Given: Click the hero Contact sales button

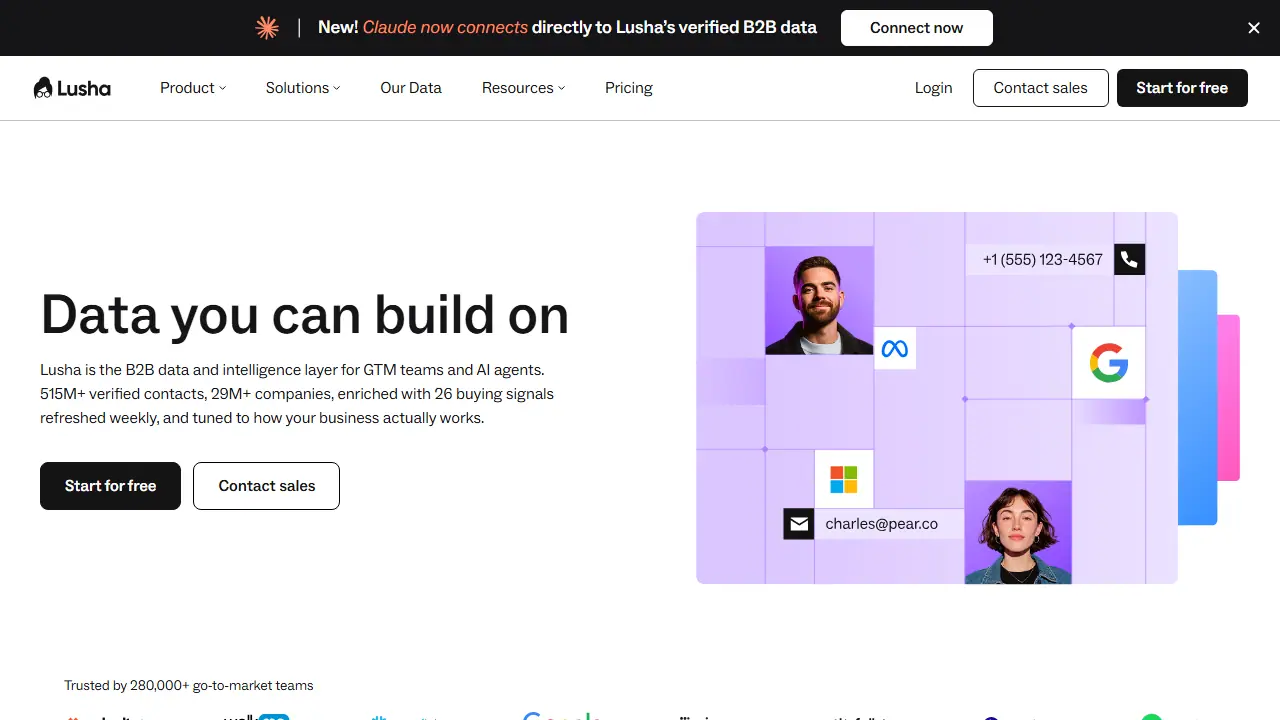Looking at the screenshot, I should point(266,486).
